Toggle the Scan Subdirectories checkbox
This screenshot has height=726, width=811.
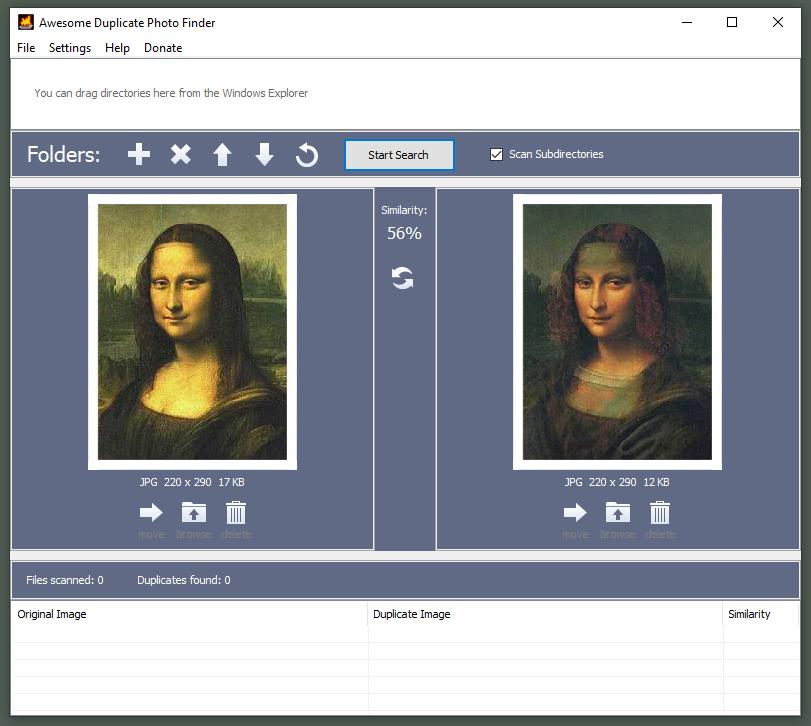pyautogui.click(x=496, y=154)
